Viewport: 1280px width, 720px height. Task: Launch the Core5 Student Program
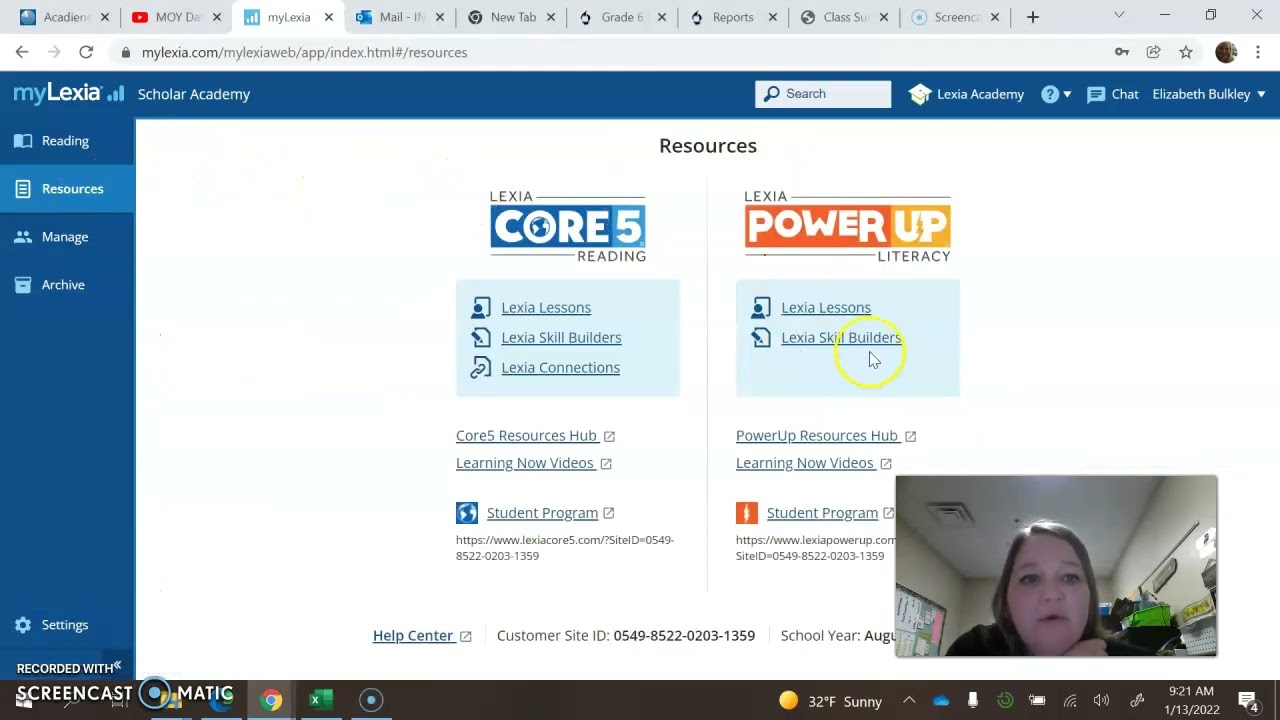[x=550, y=513]
